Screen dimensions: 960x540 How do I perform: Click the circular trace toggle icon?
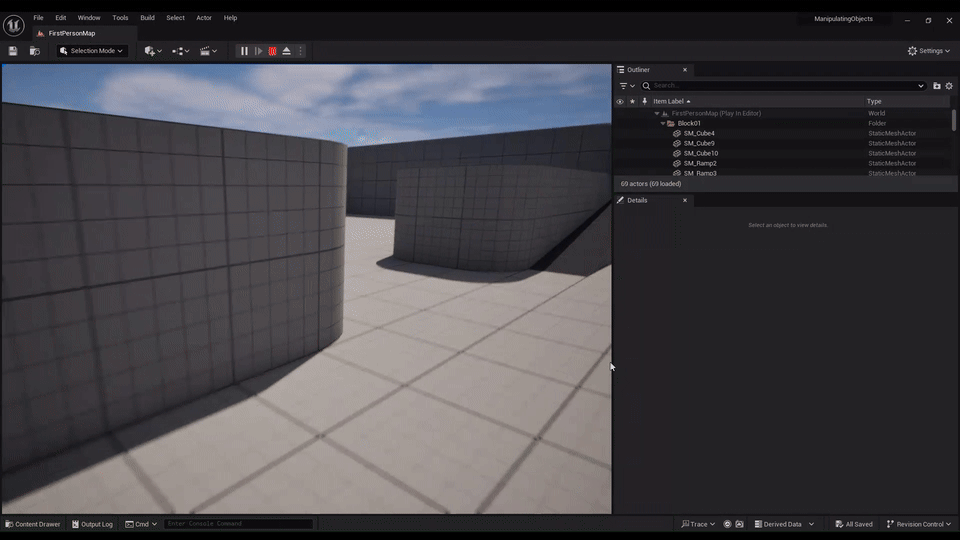tap(727, 524)
